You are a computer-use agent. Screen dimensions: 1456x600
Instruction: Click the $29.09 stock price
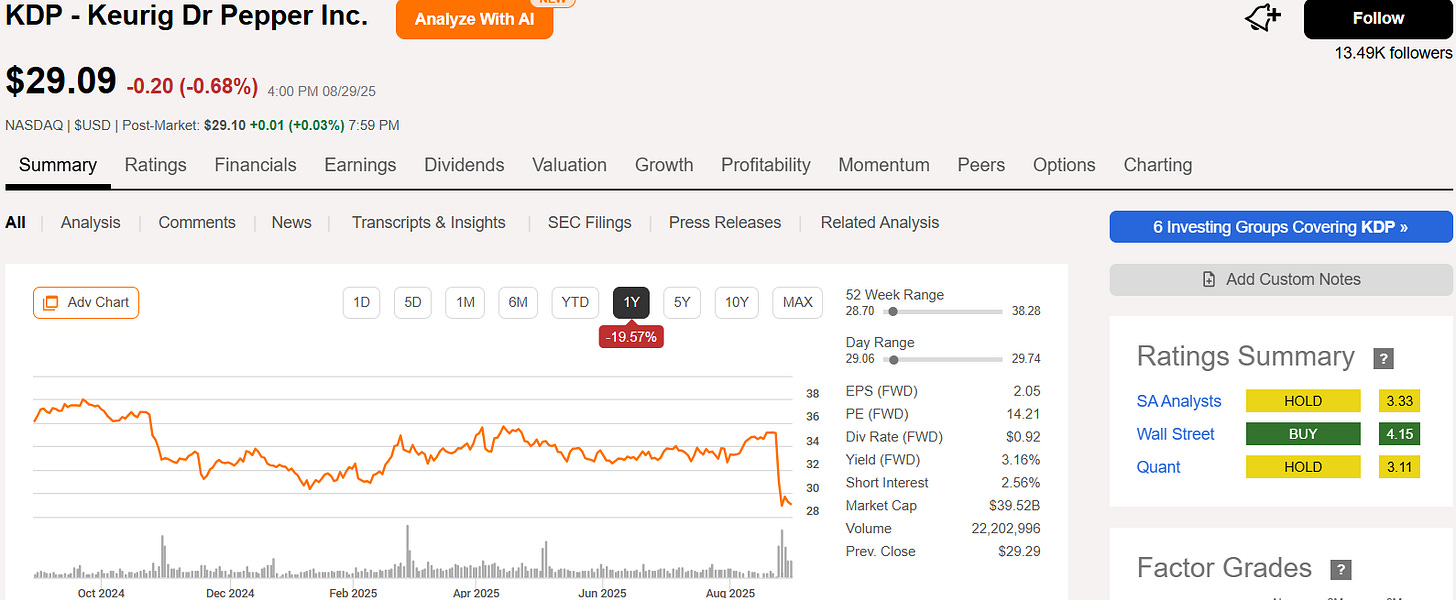pos(61,82)
